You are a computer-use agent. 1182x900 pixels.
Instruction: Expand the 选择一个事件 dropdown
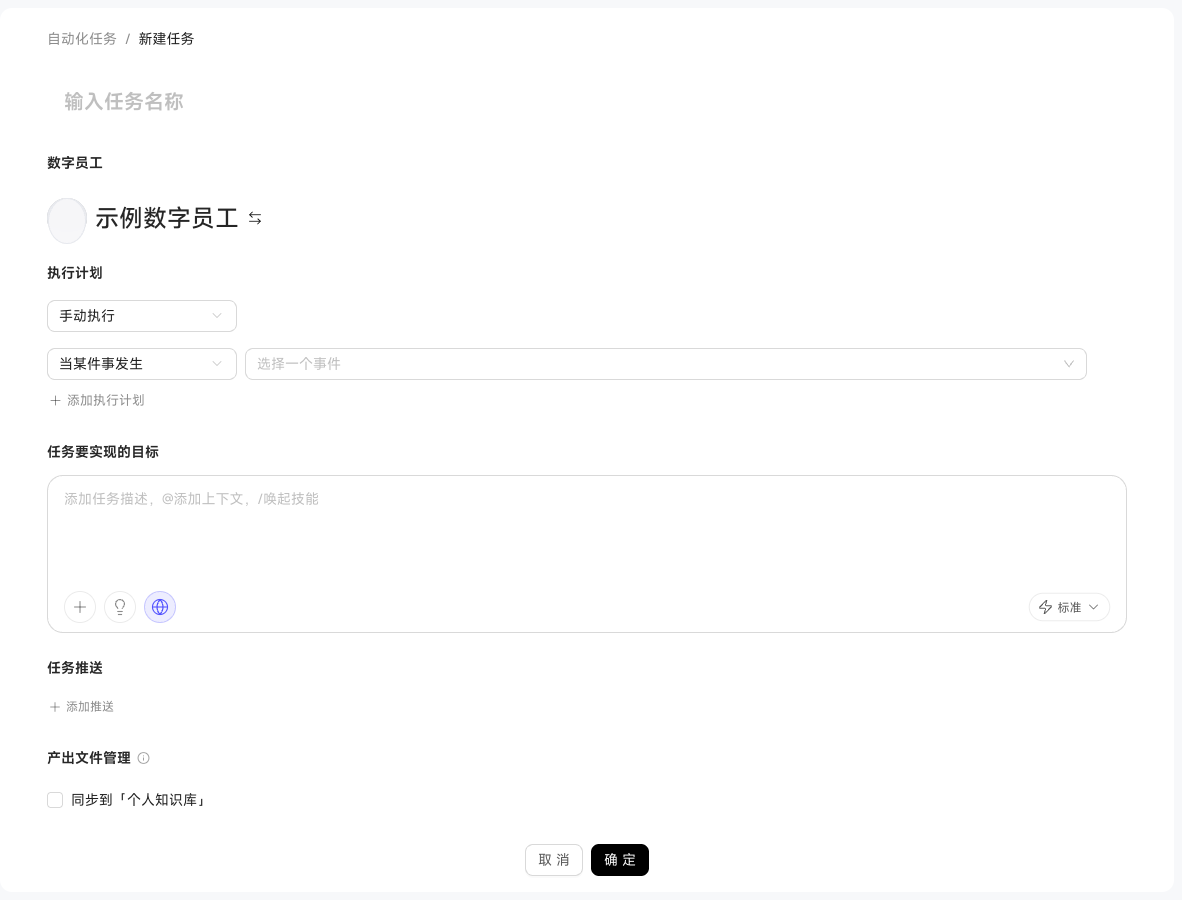666,364
